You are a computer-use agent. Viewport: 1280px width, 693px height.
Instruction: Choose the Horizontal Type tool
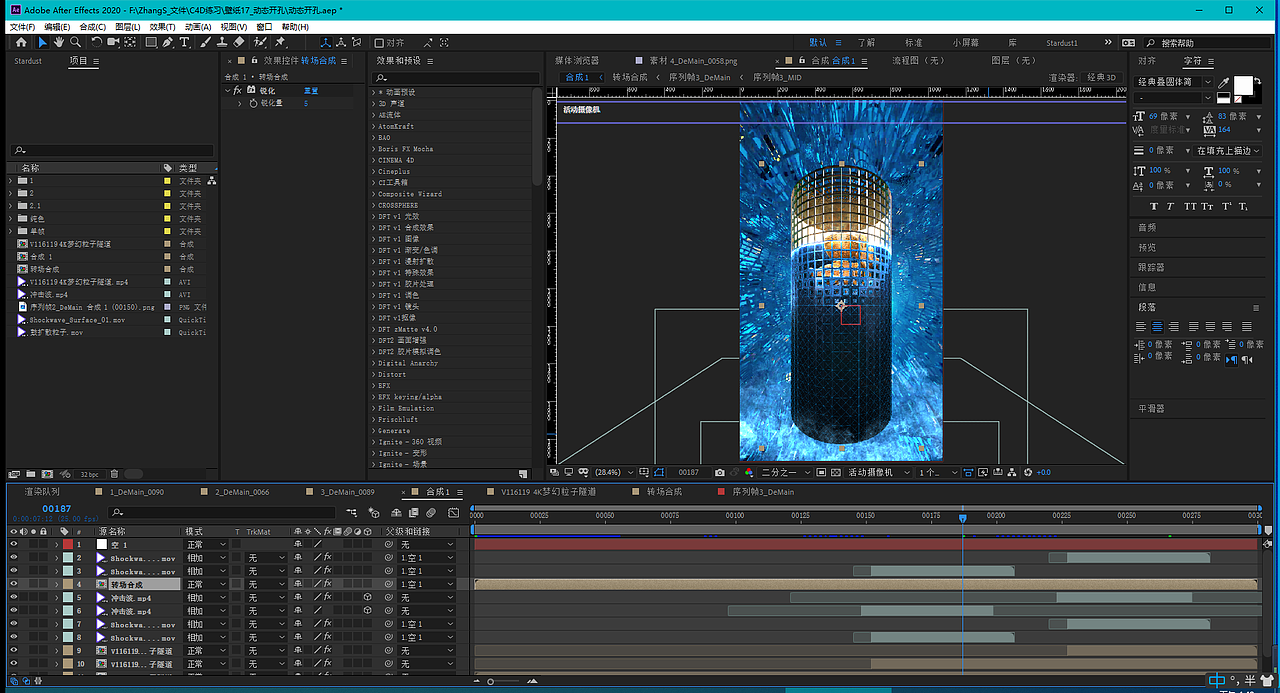pos(185,43)
